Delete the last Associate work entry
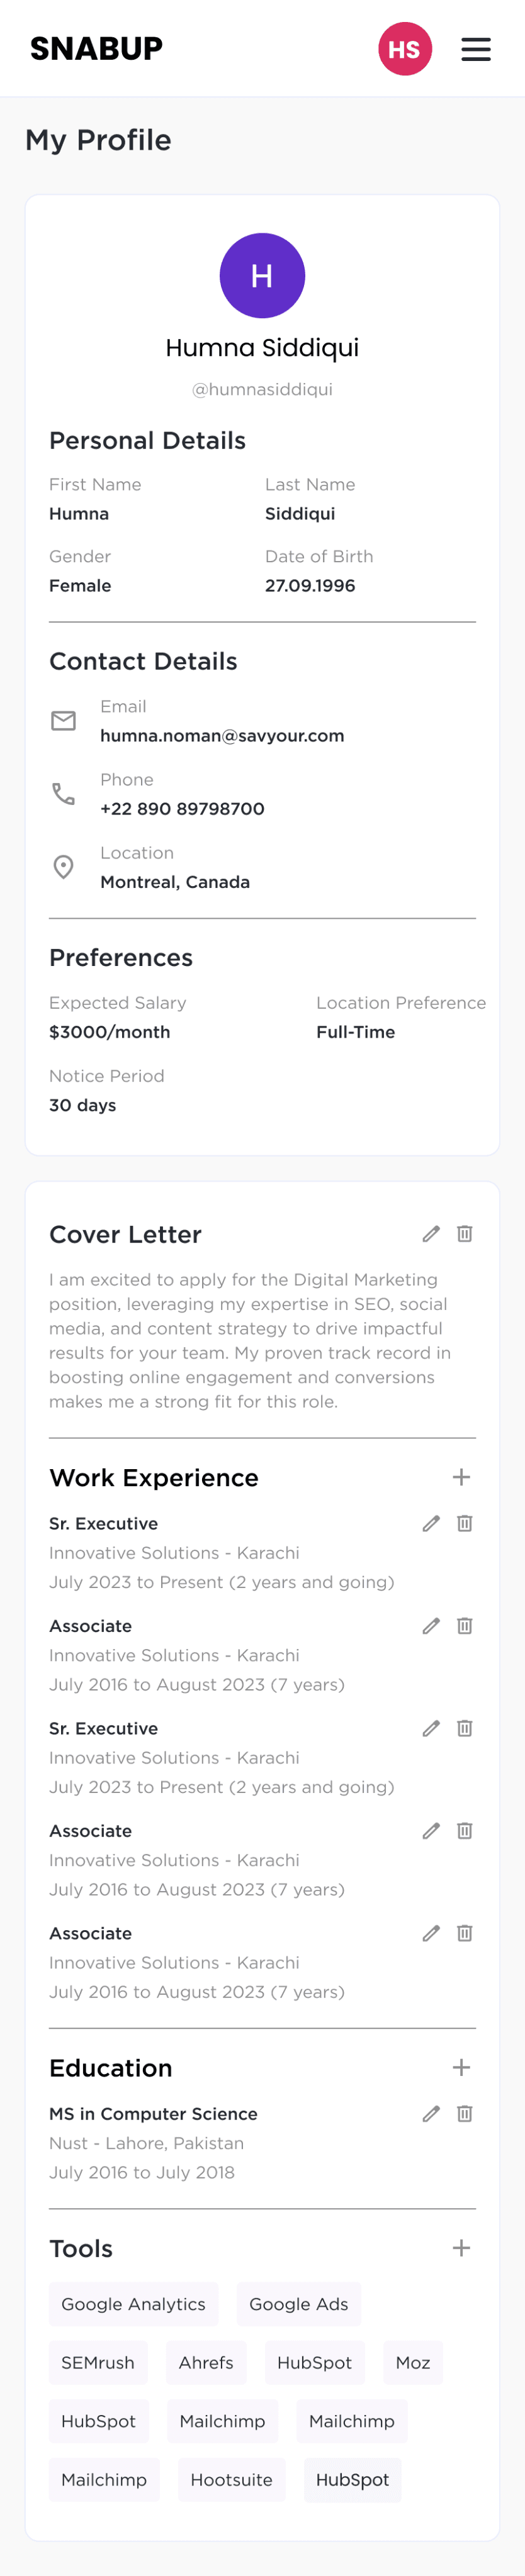Screen dimensions: 525x2576 (465, 1933)
